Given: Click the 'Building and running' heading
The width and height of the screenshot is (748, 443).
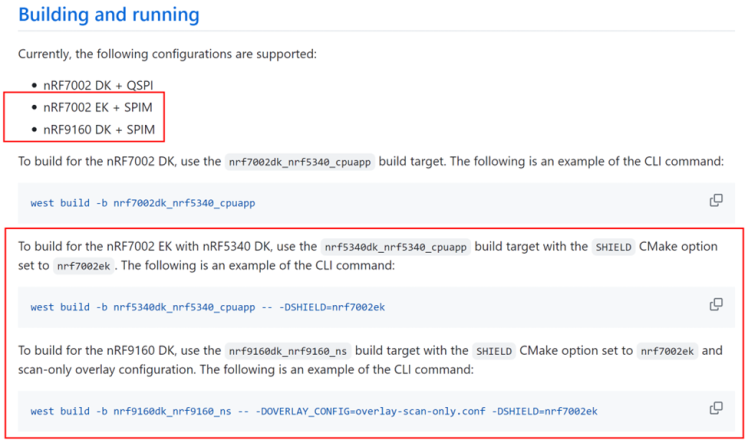Looking at the screenshot, I should (x=109, y=16).
